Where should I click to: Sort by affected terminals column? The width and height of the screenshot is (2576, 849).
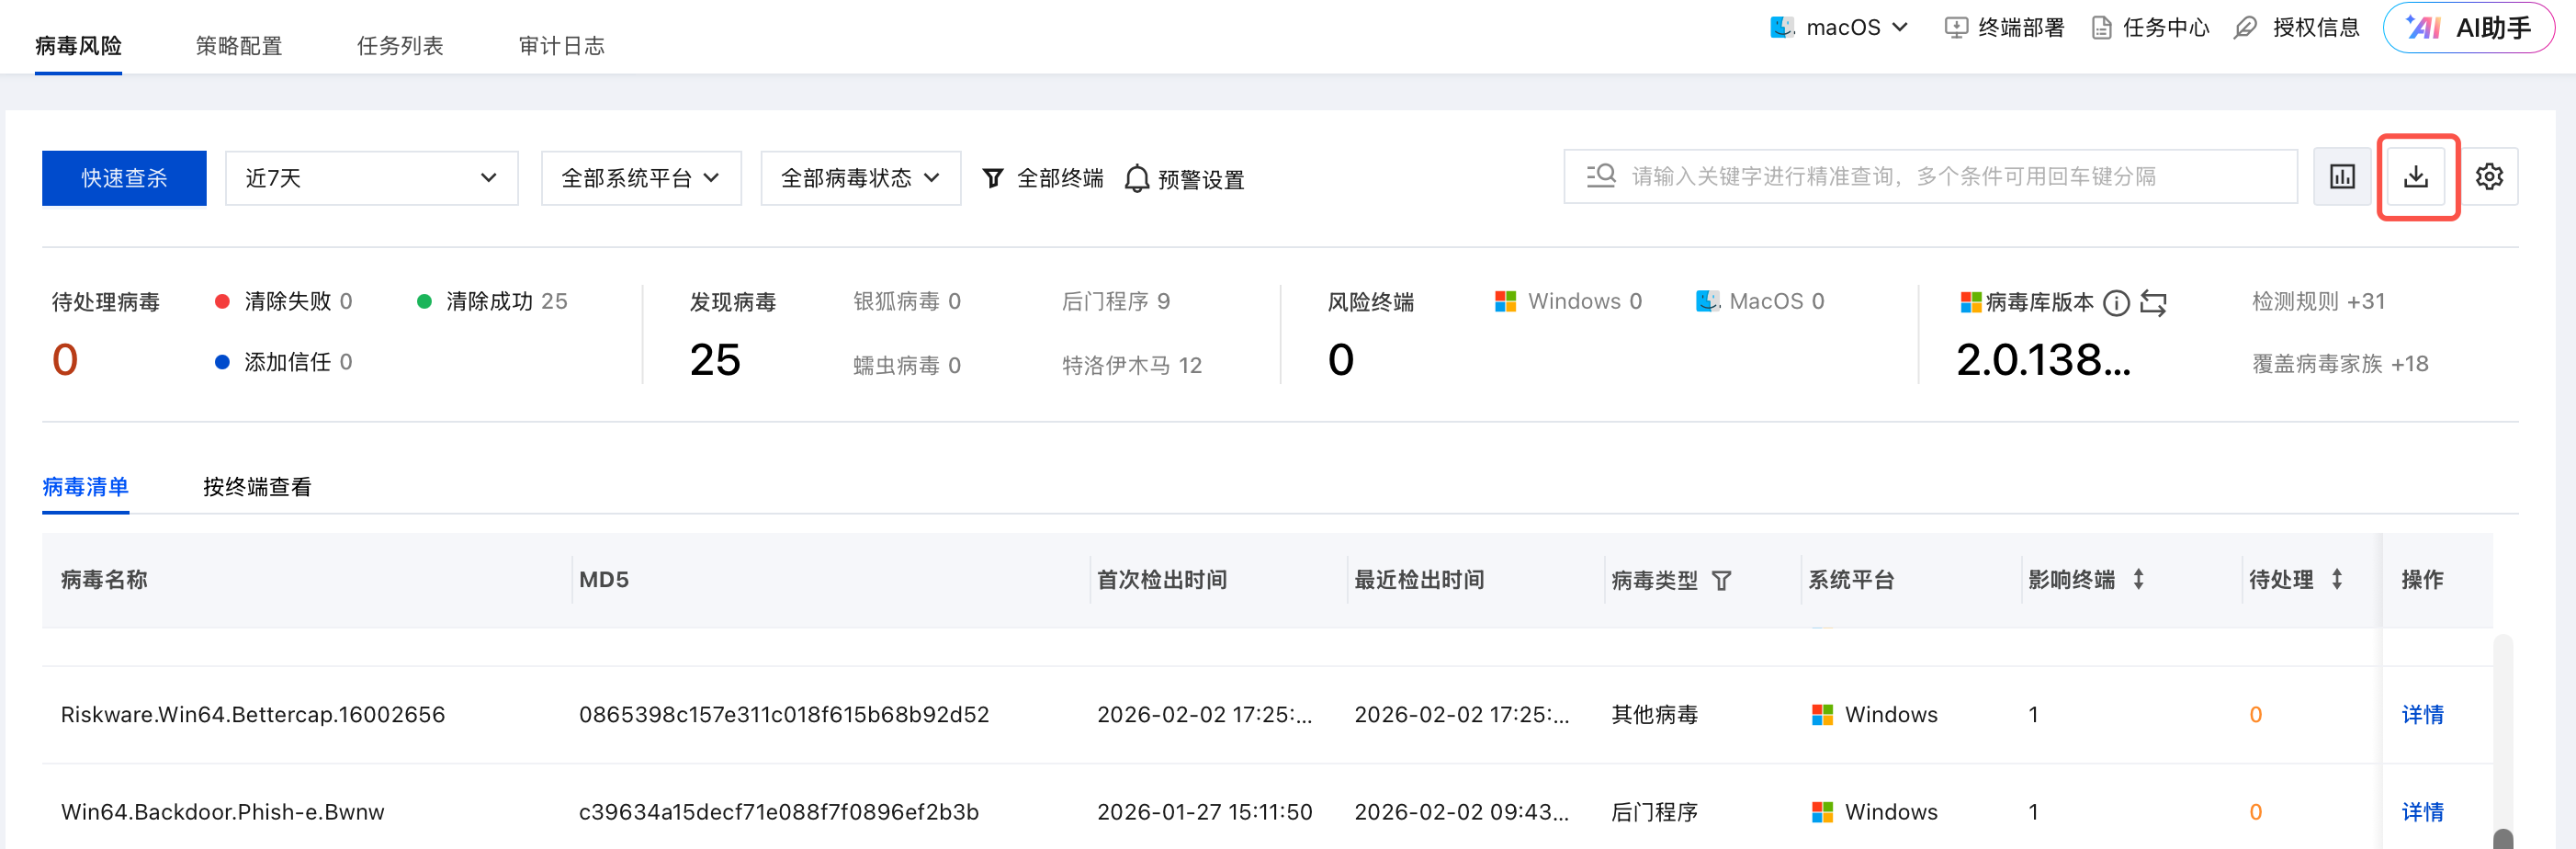click(x=2138, y=579)
